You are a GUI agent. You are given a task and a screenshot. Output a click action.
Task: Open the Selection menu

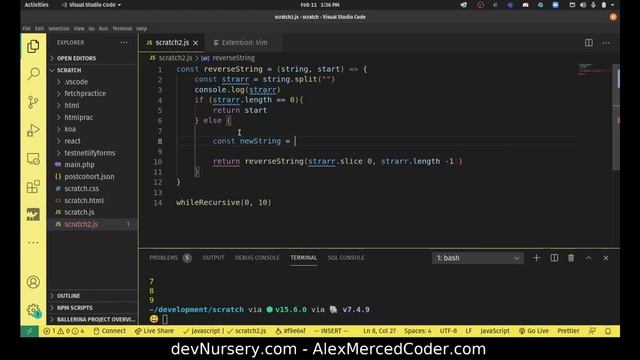coord(59,29)
